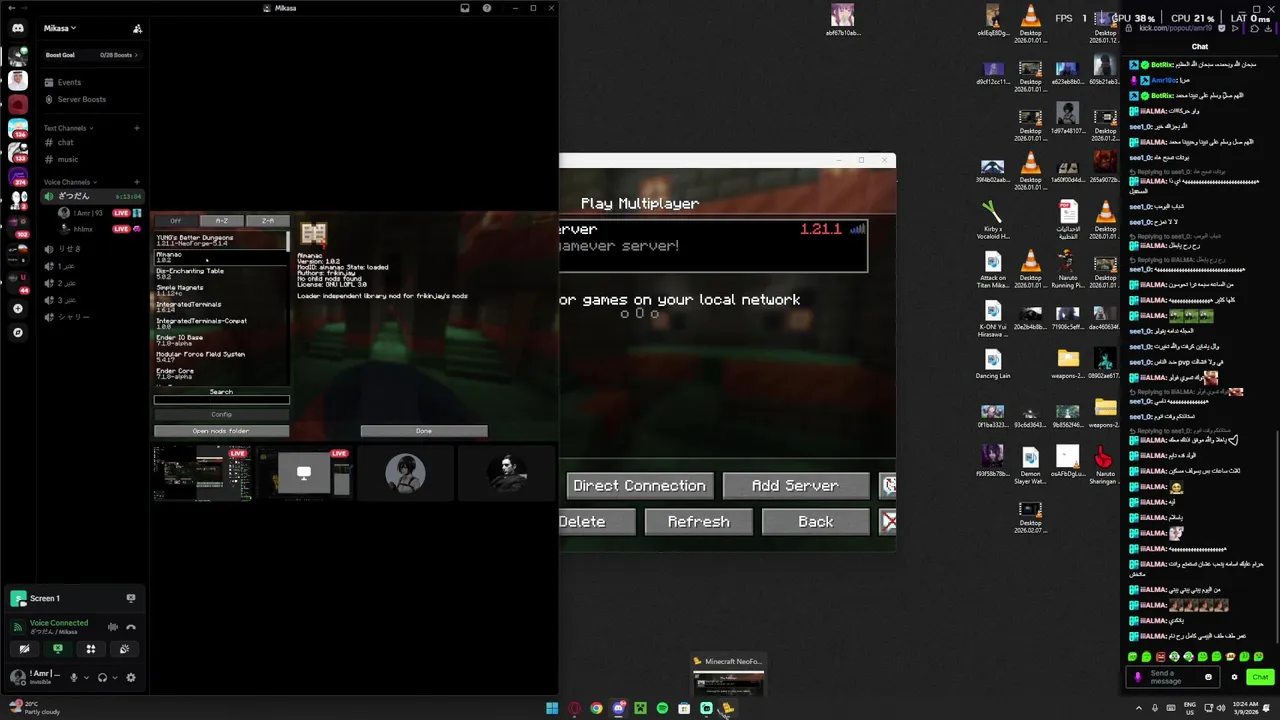The image size is (1280, 720).
Task: Click Open mods folder in stream
Action: click(221, 431)
